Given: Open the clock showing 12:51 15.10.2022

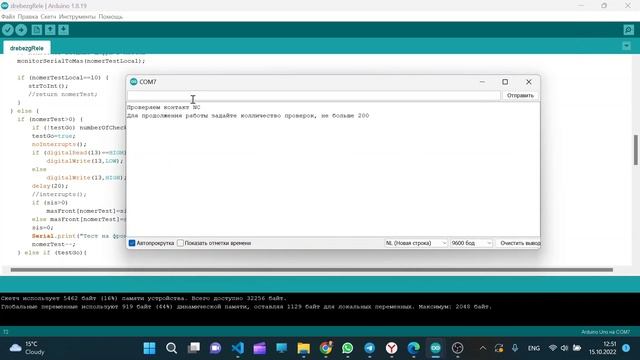Looking at the screenshot, I should pyautogui.click(x=602, y=348).
